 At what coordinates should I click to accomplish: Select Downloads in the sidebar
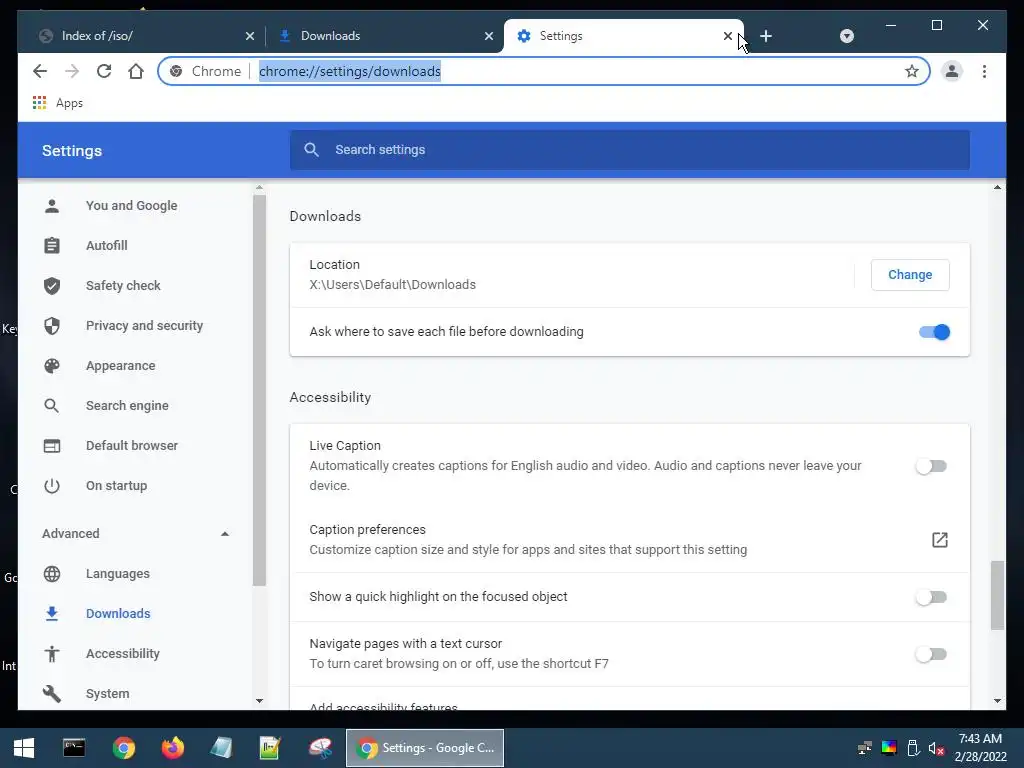(x=118, y=614)
